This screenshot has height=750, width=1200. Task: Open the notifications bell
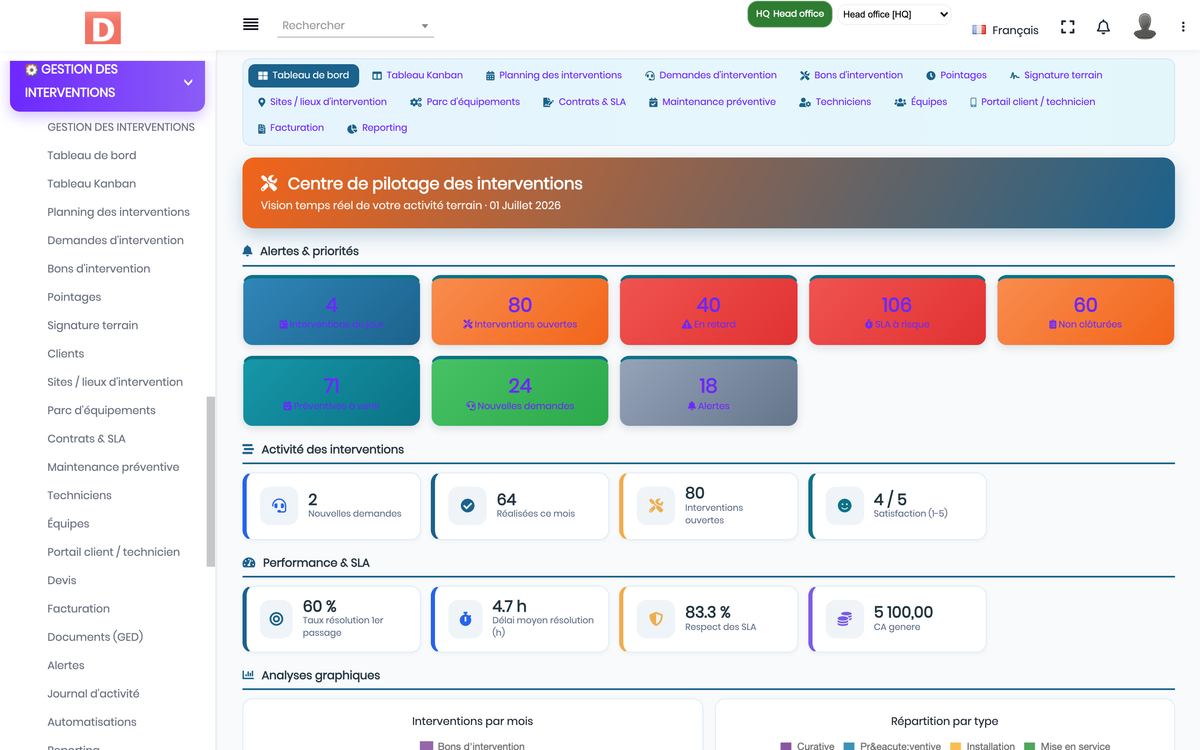[1103, 27]
